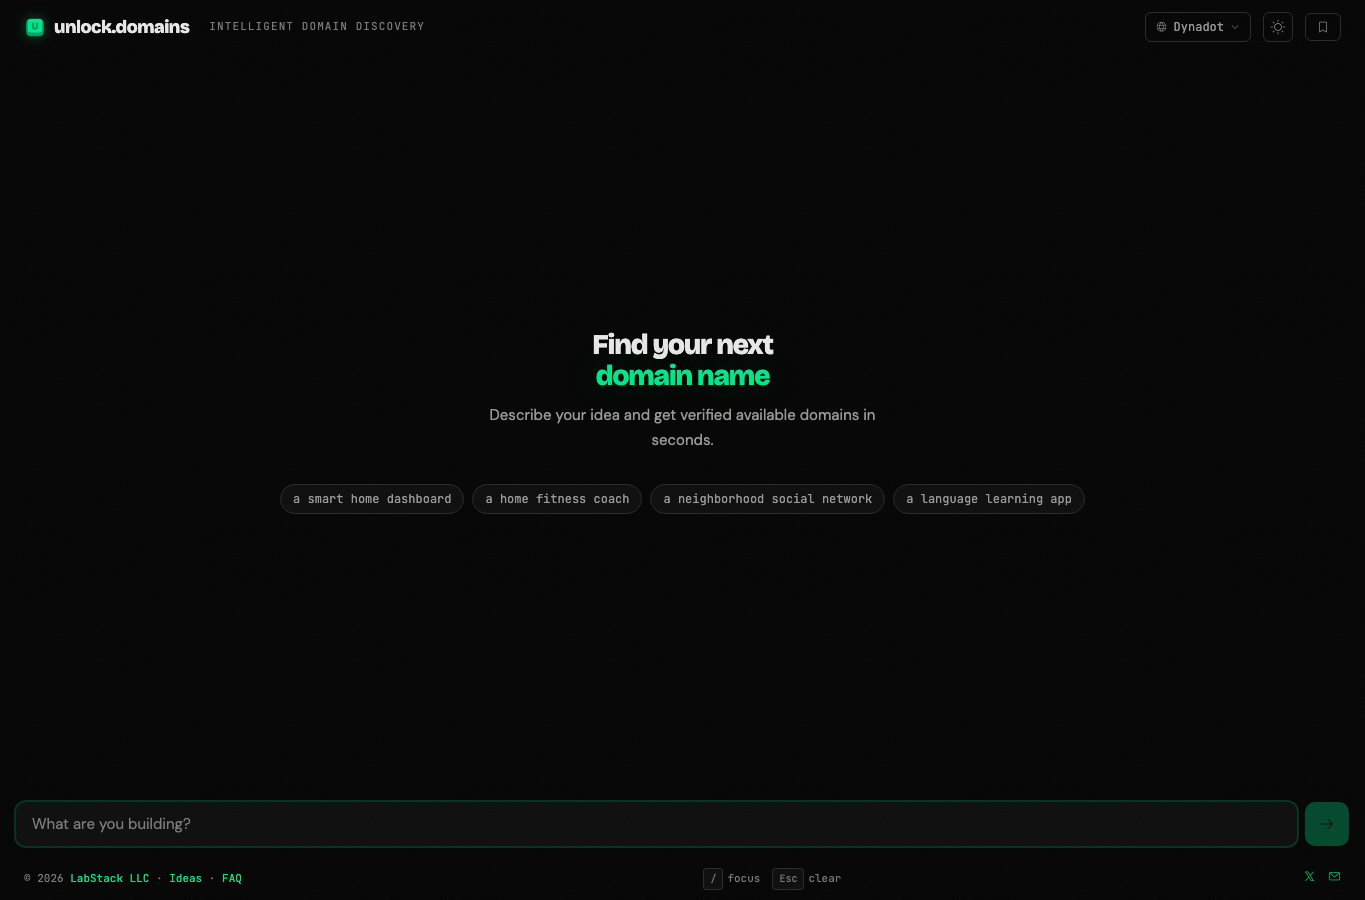Open the FAQ footer link
Screen dimensions: 1365x900
click(x=232, y=878)
